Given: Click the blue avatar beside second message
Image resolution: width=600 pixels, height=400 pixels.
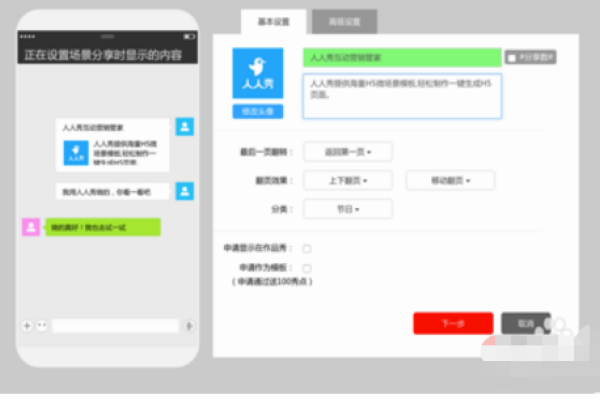Looking at the screenshot, I should (185, 191).
